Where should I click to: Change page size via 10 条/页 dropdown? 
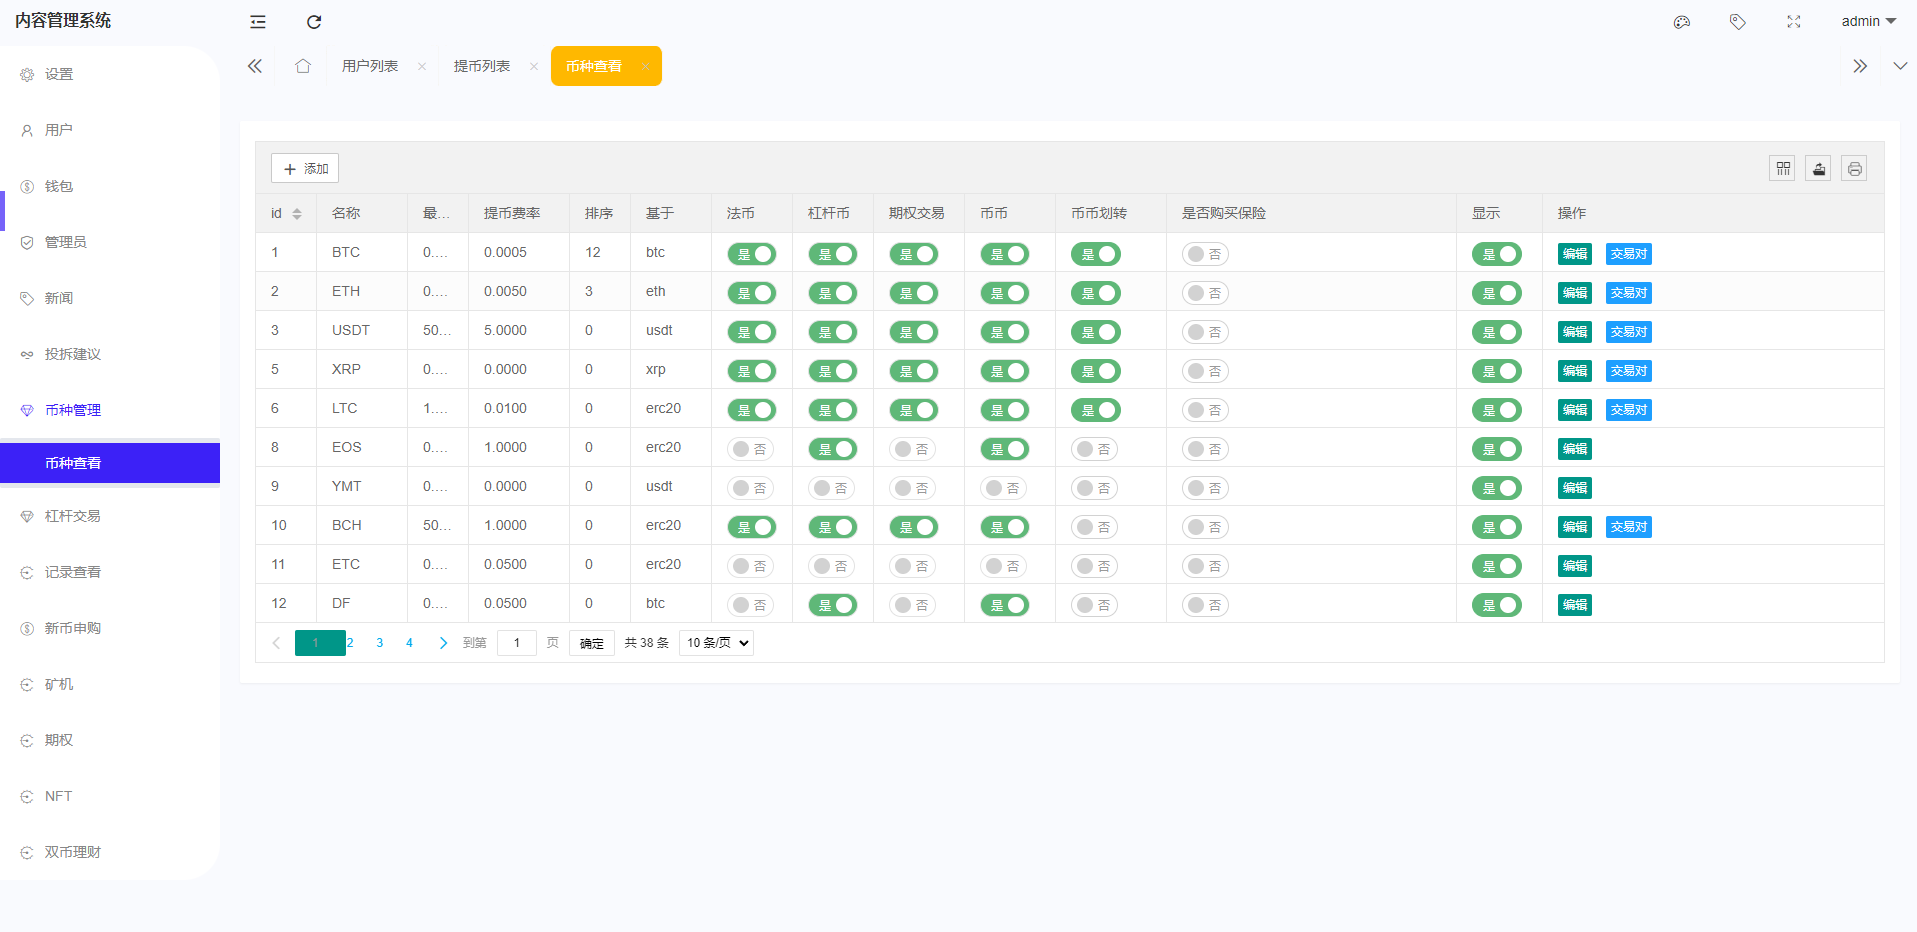pyautogui.click(x=715, y=643)
